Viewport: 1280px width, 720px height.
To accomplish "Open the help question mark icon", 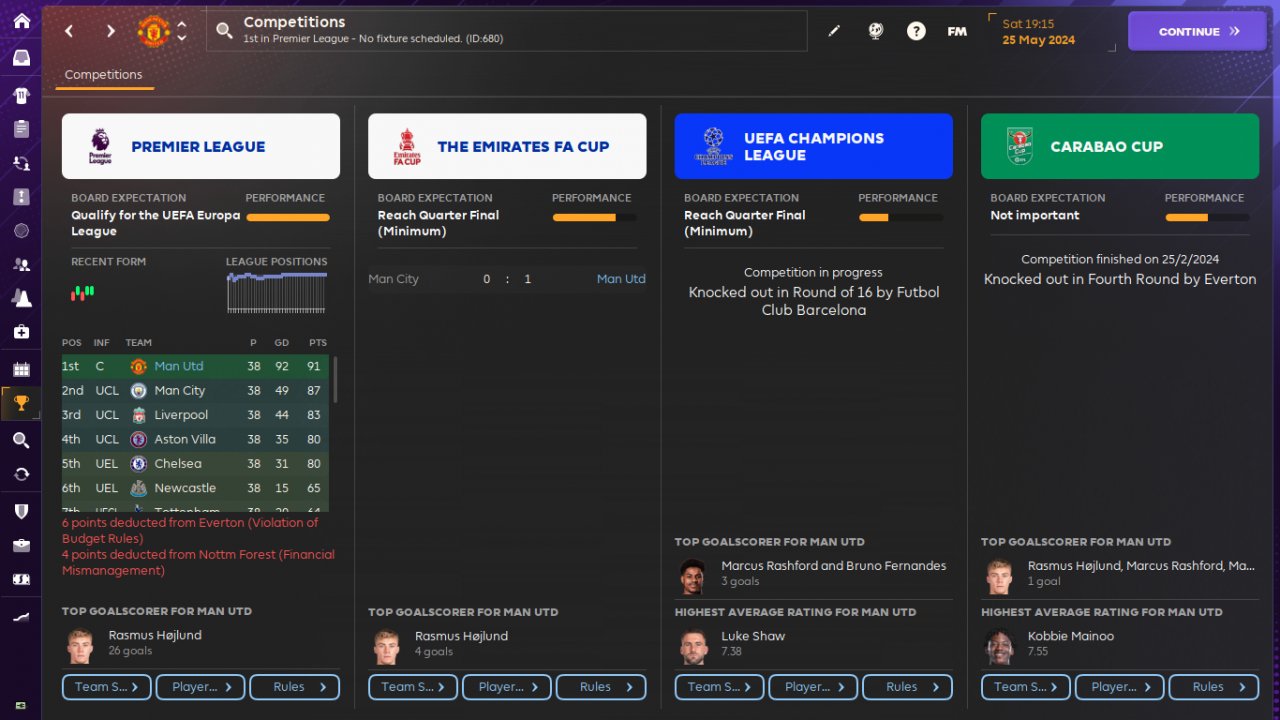I will (x=916, y=31).
